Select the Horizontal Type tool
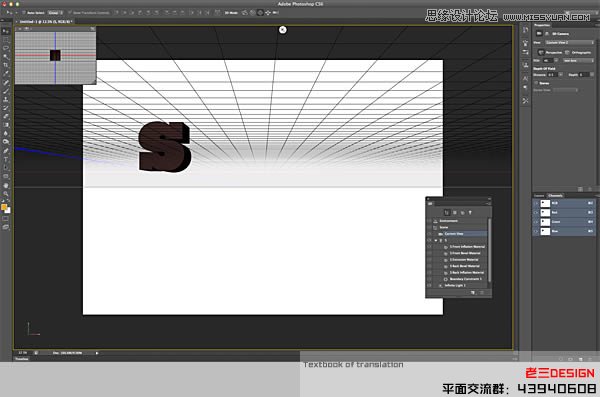The width and height of the screenshot is (600, 397). [6, 159]
